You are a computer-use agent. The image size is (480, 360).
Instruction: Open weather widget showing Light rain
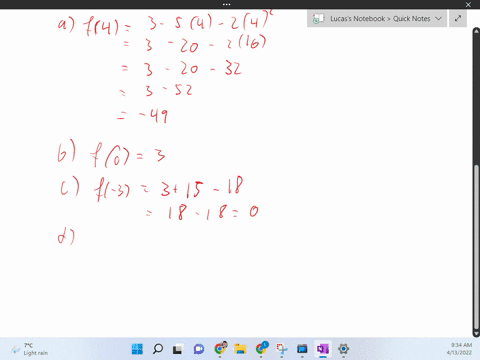tap(29, 349)
